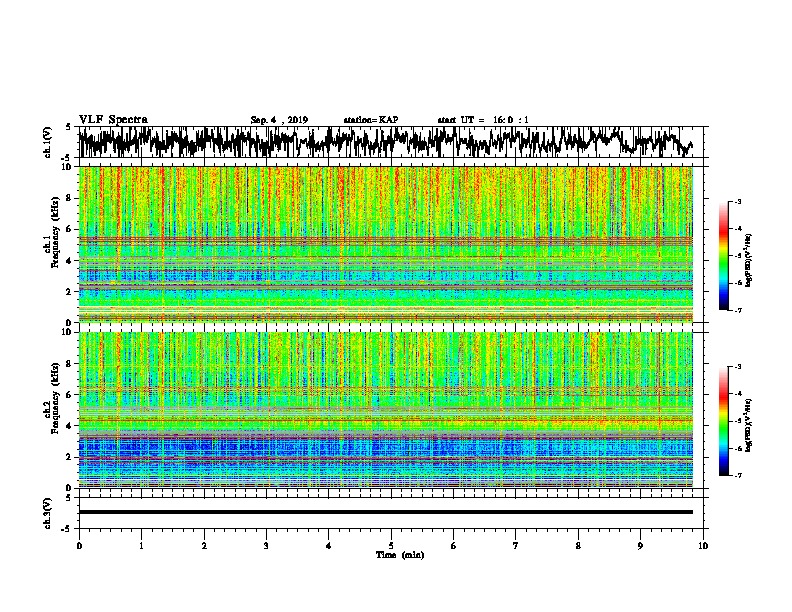Screen dimensions: 792x612
Task: Click time axis tick label '10'
Action: pos(703,546)
